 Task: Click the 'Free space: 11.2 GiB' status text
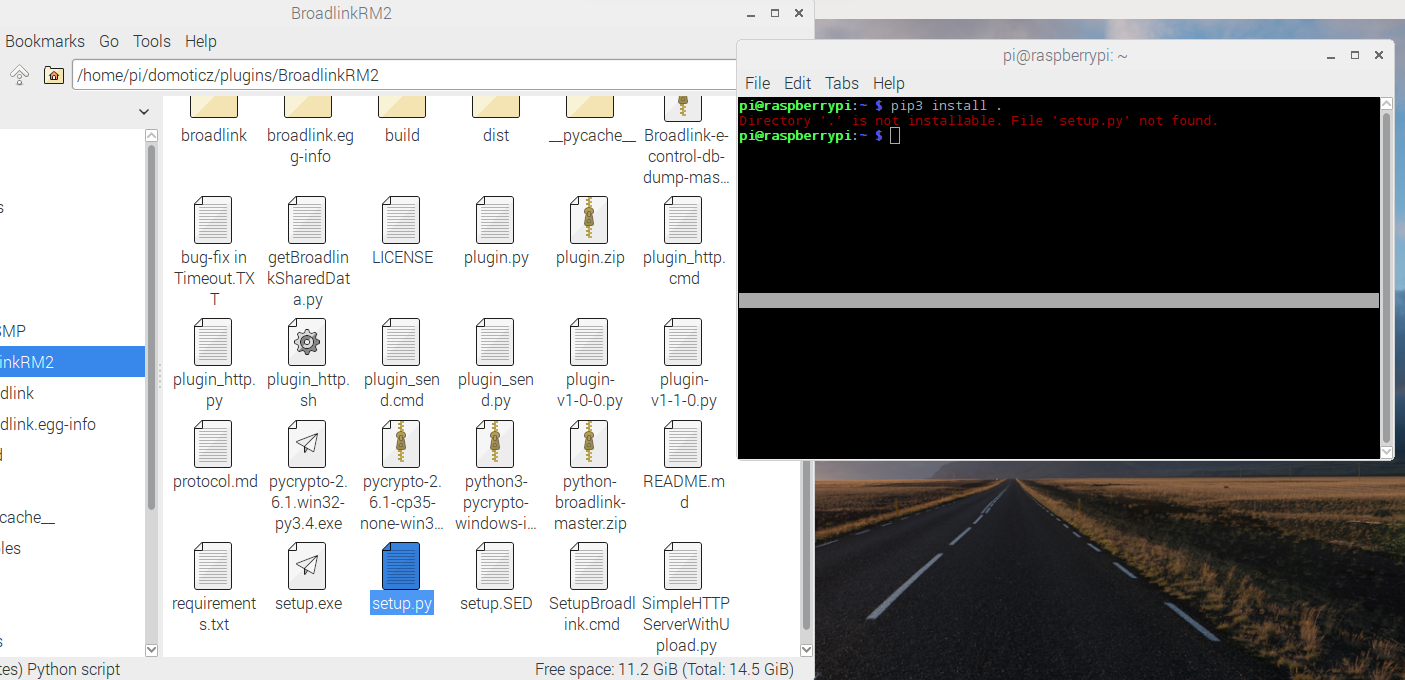[x=664, y=669]
